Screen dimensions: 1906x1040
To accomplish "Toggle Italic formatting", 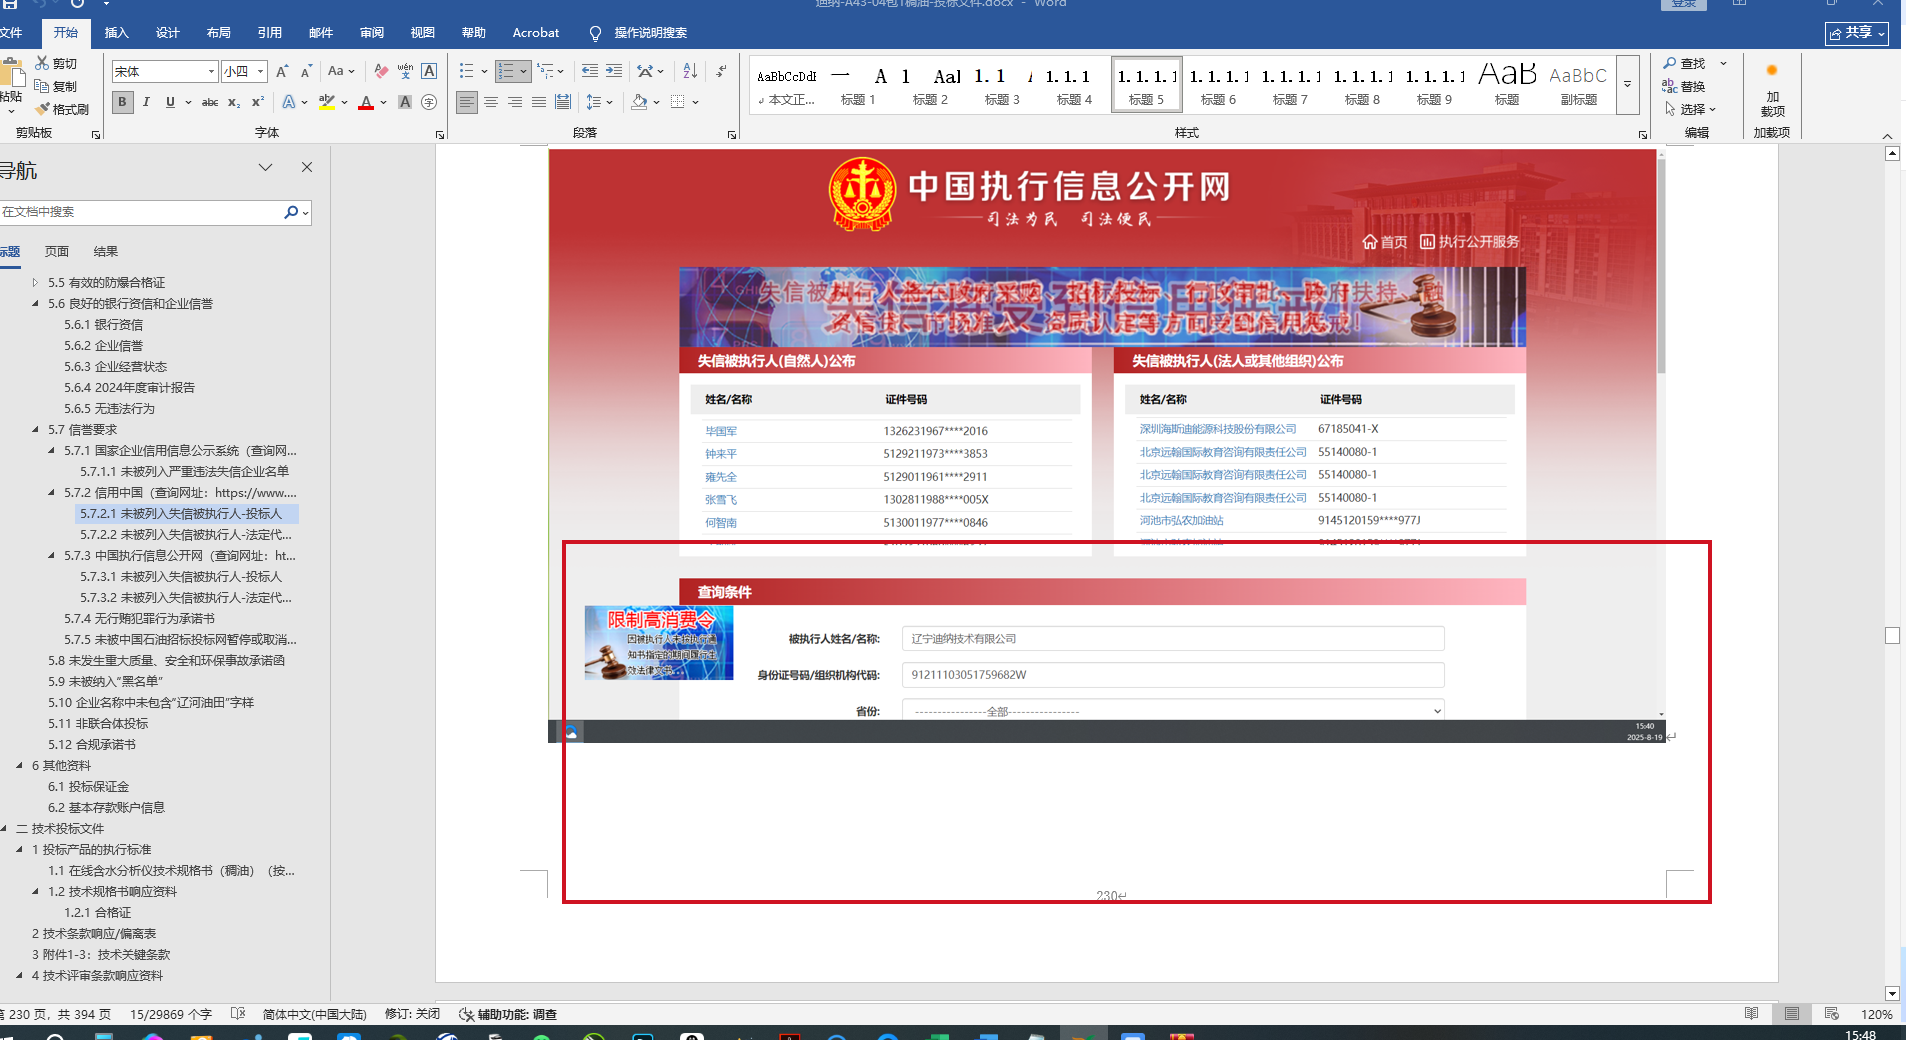I will click(x=146, y=102).
